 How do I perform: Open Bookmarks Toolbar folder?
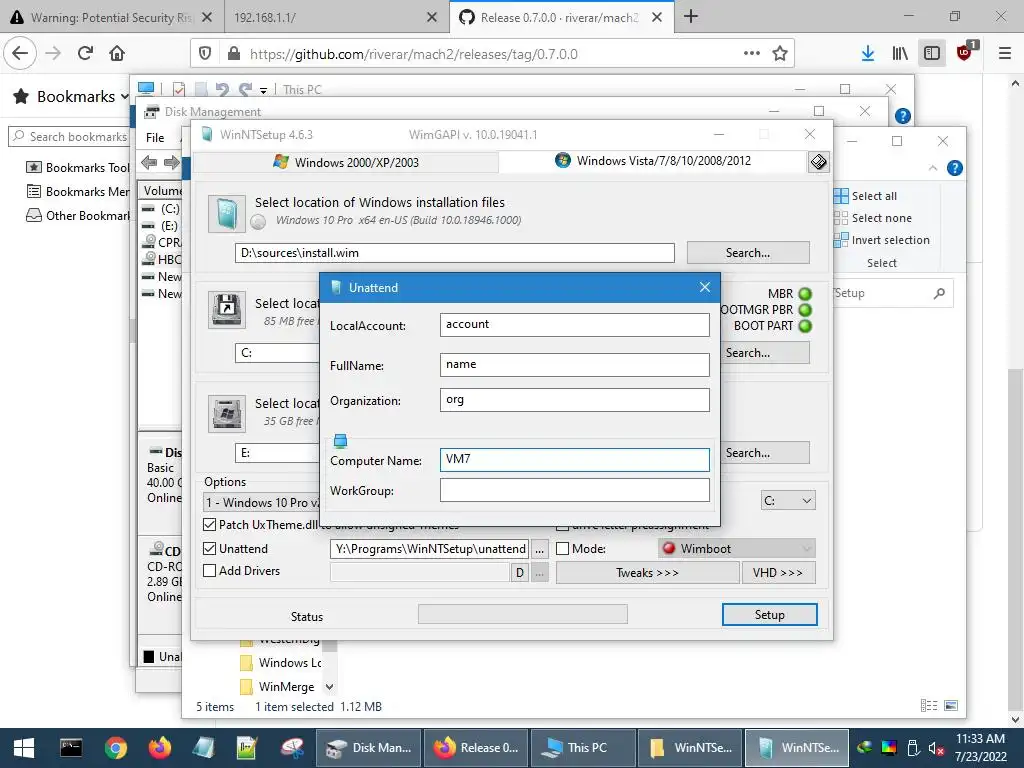(77, 167)
